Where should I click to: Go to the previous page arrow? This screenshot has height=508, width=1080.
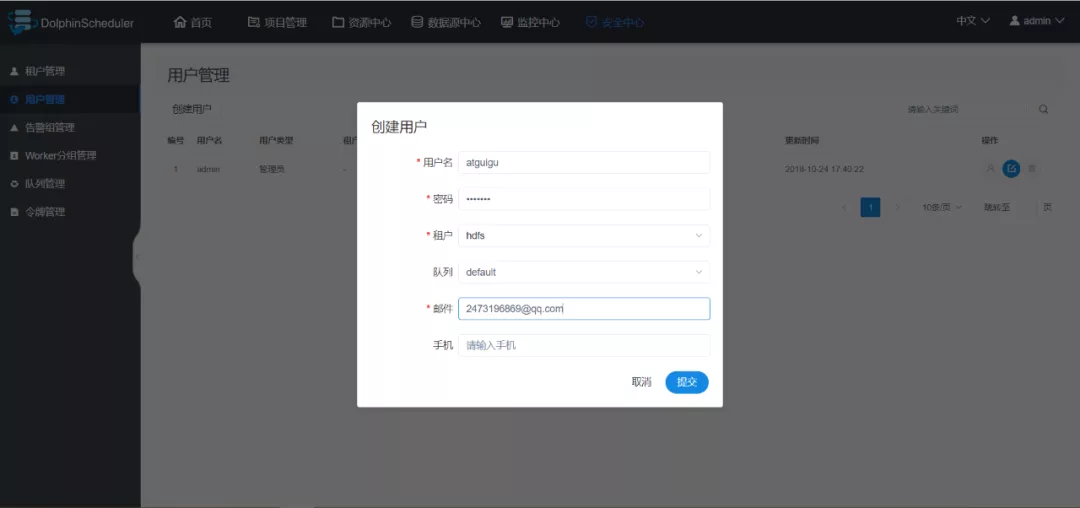click(844, 207)
